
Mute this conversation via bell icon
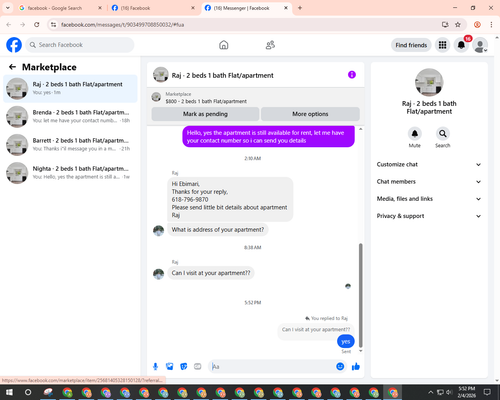[x=415, y=134]
